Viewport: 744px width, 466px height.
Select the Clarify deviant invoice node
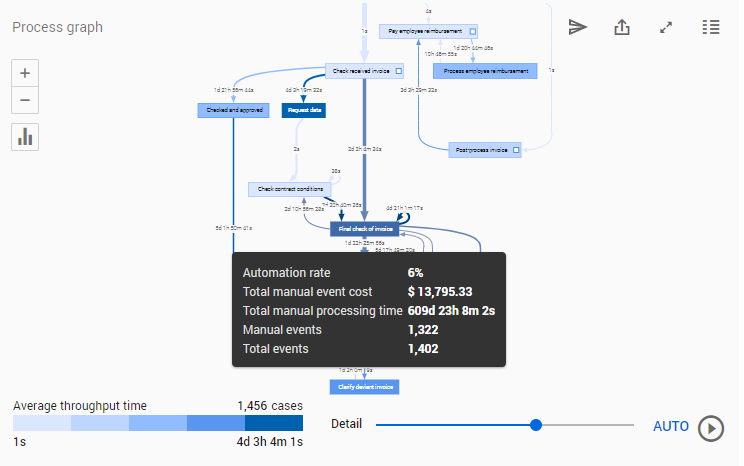click(364, 386)
